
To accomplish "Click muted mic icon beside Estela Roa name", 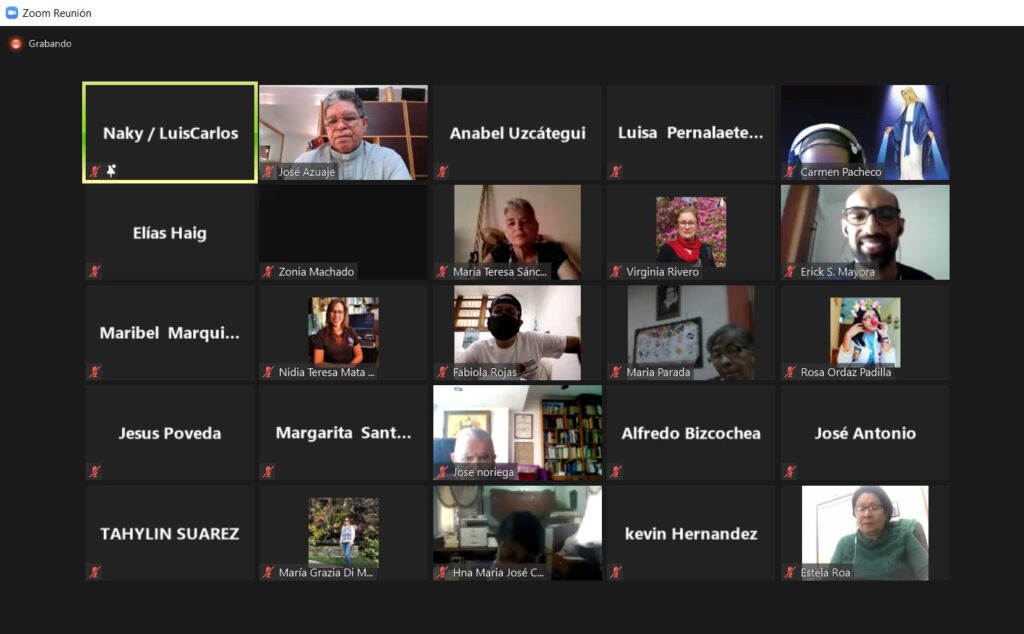I will [x=790, y=573].
